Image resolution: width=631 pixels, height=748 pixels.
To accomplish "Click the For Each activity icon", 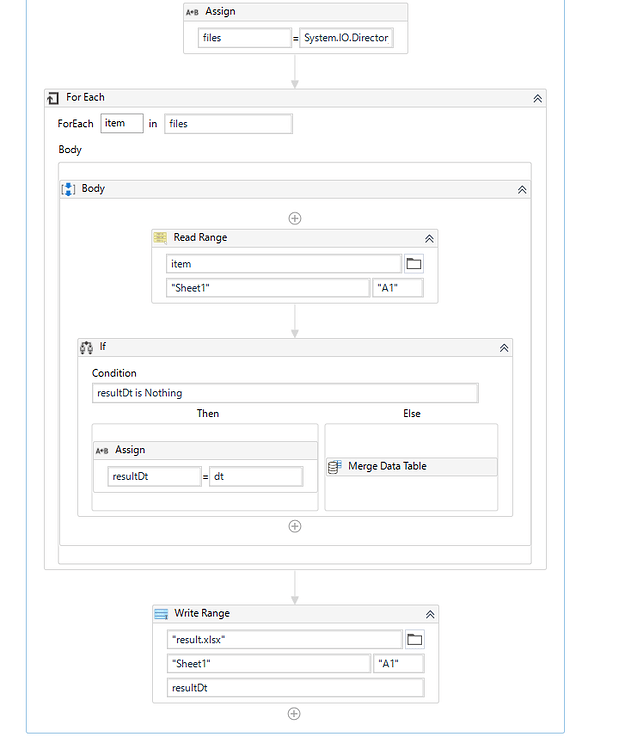I will (53, 98).
